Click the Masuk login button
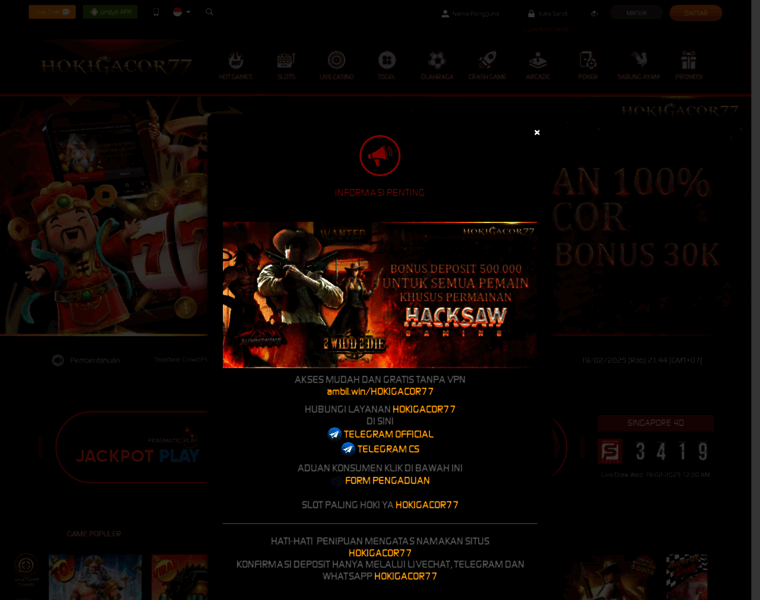Screen dimensions: 760x600 (x=636, y=13)
